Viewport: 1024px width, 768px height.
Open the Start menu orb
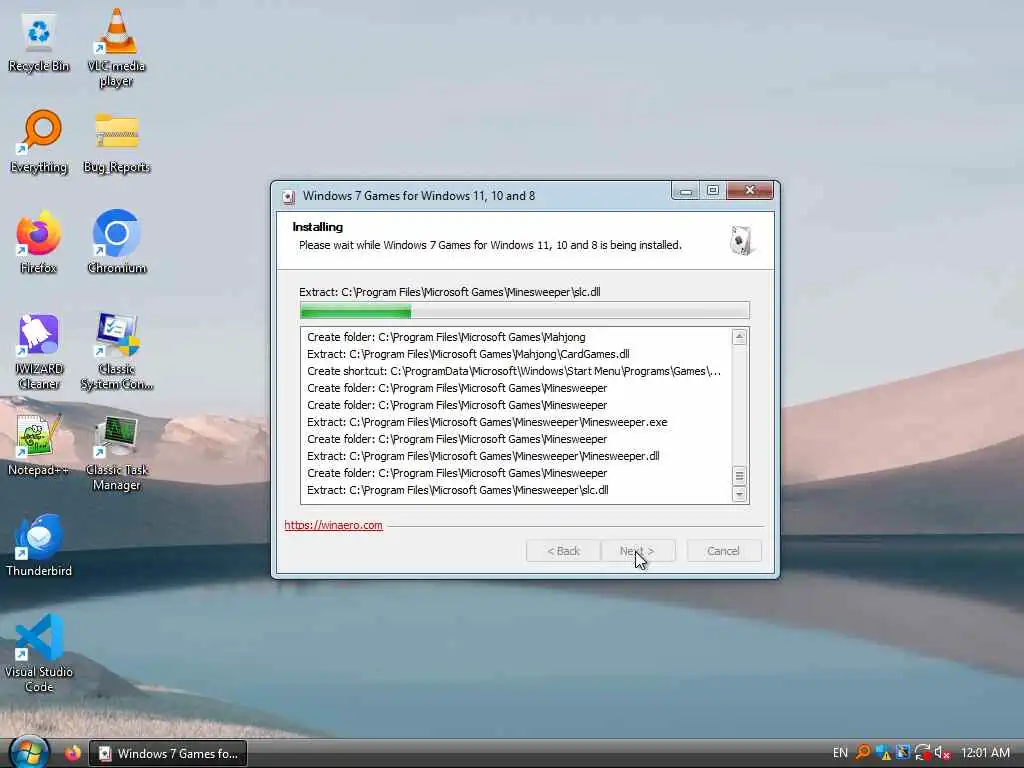pos(29,752)
